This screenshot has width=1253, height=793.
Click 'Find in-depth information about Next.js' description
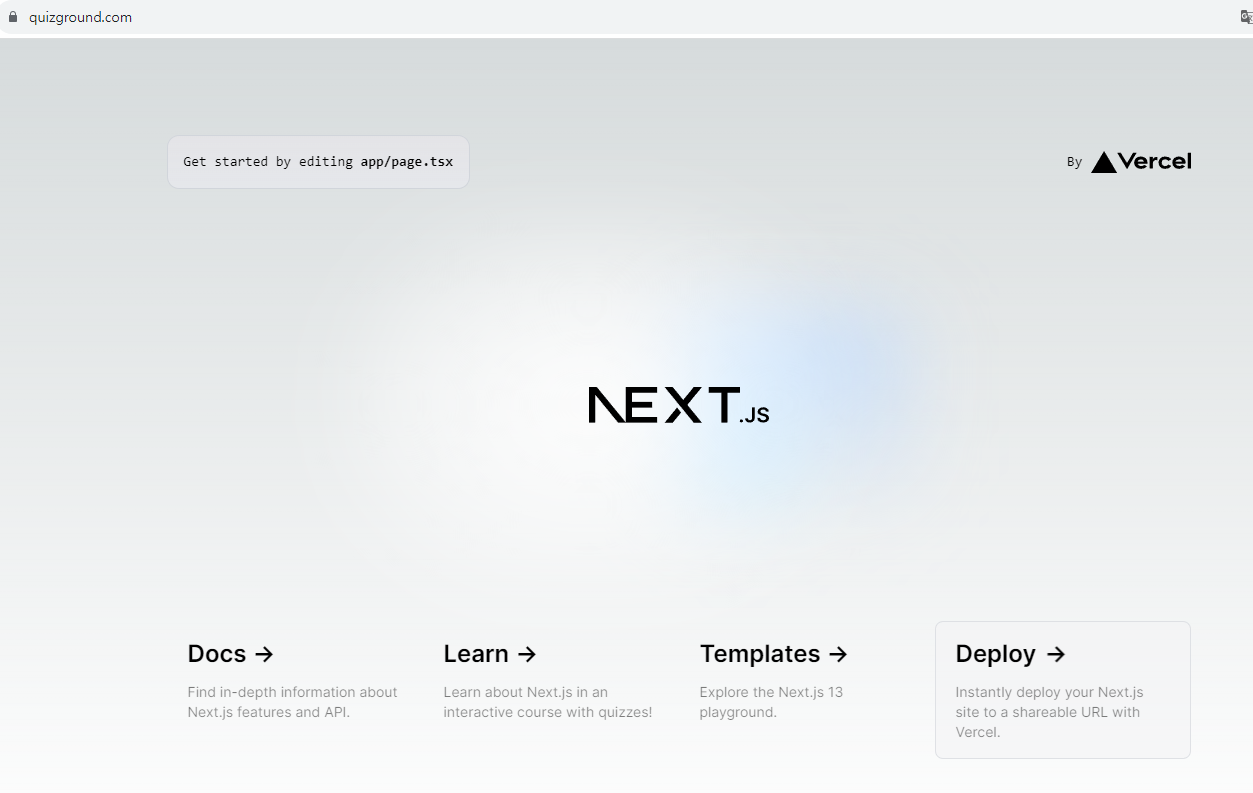292,702
